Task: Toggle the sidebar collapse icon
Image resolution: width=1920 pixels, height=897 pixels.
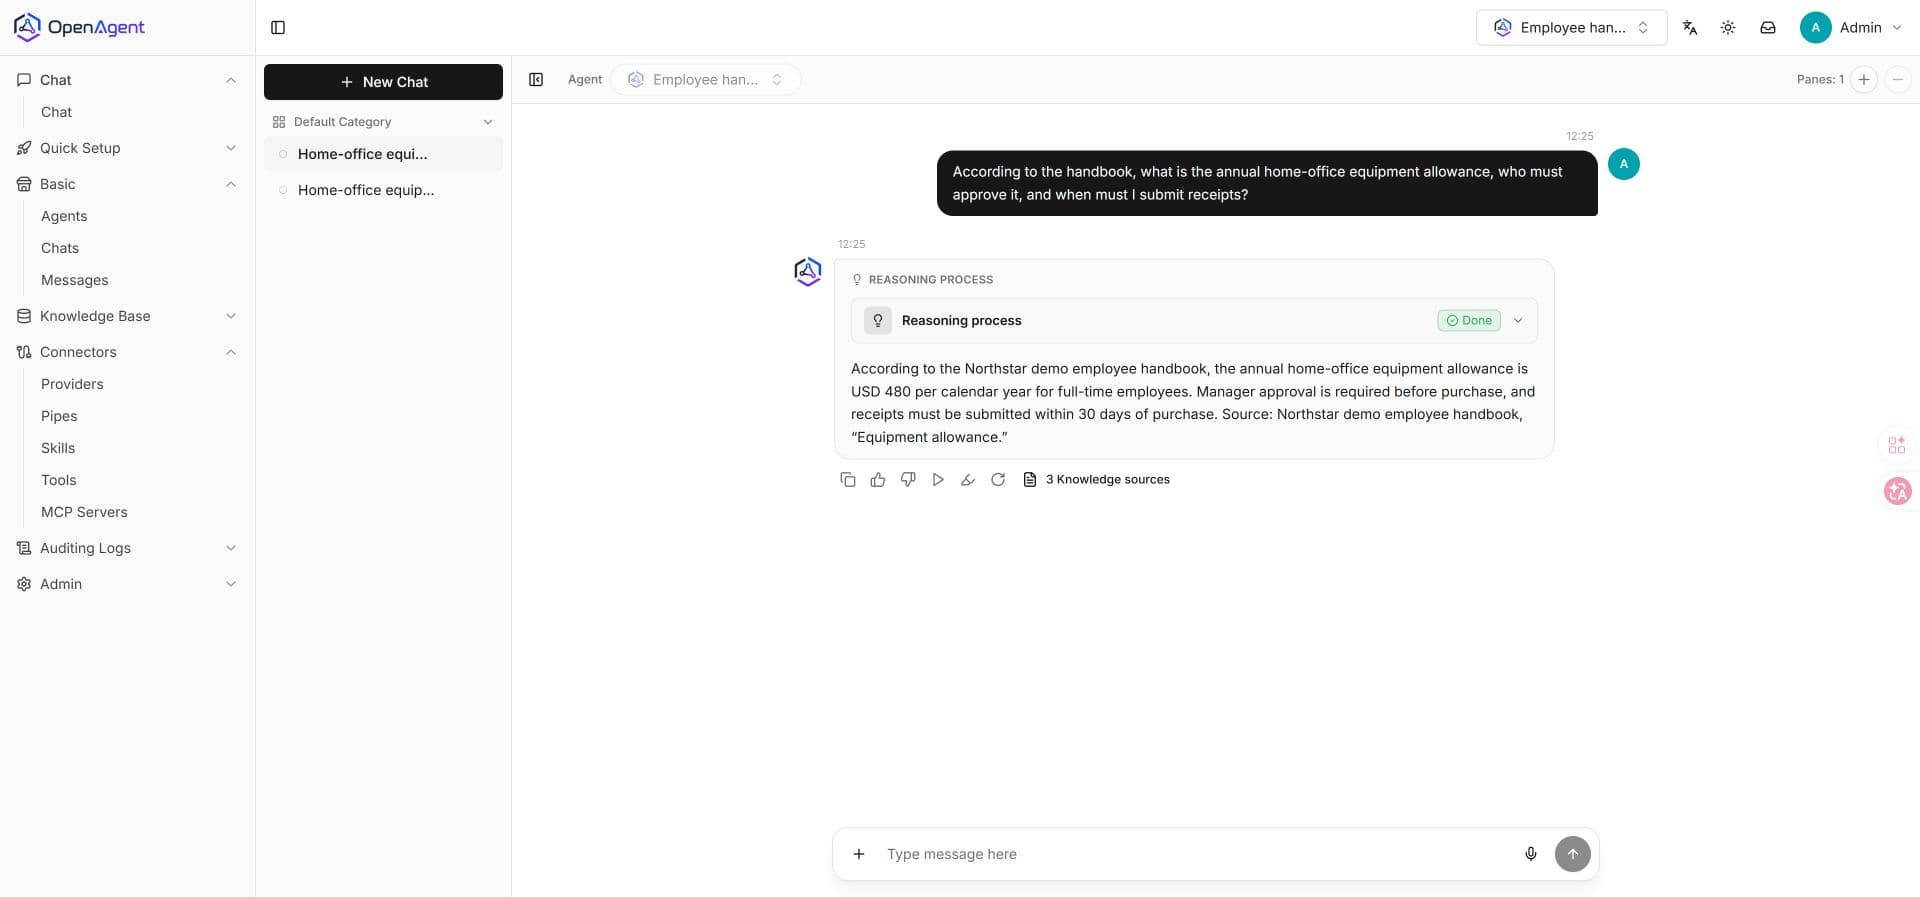Action: (278, 28)
